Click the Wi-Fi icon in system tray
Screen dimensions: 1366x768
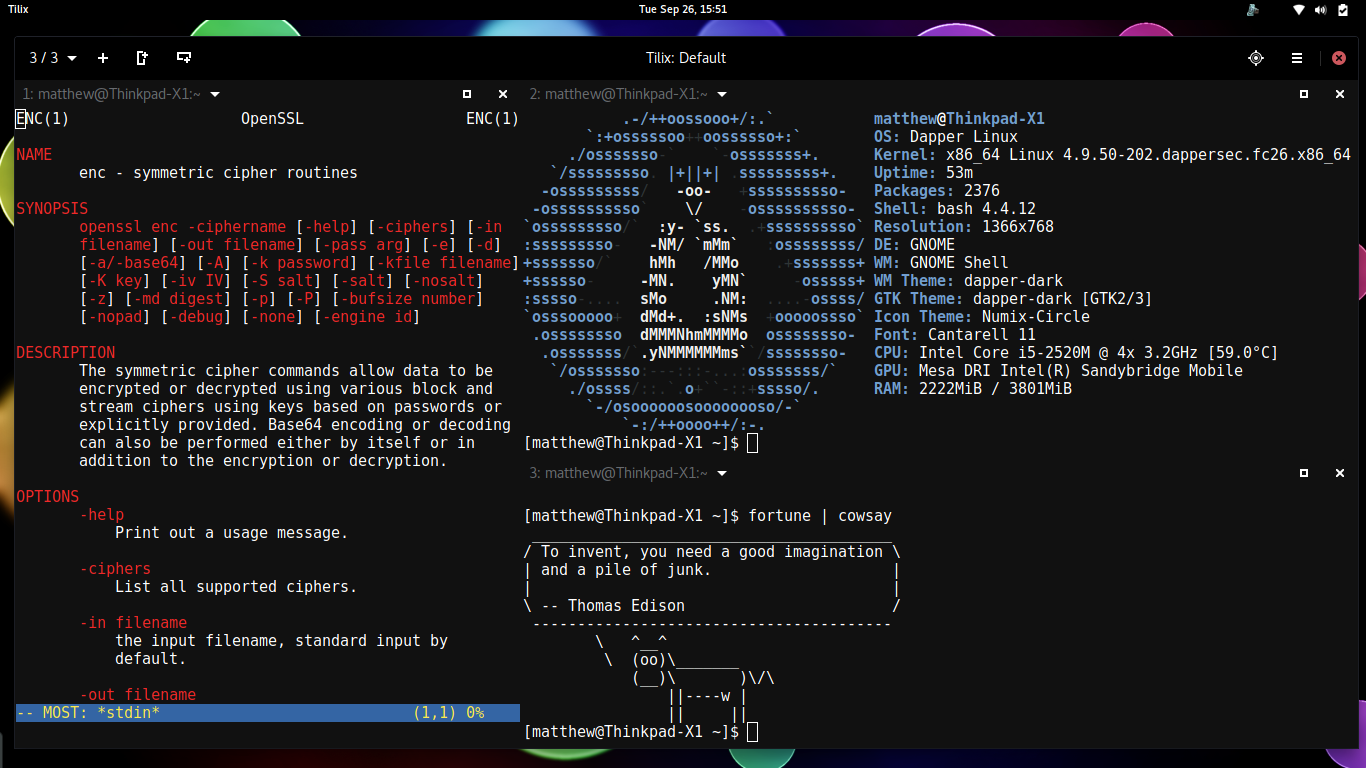tap(1298, 9)
